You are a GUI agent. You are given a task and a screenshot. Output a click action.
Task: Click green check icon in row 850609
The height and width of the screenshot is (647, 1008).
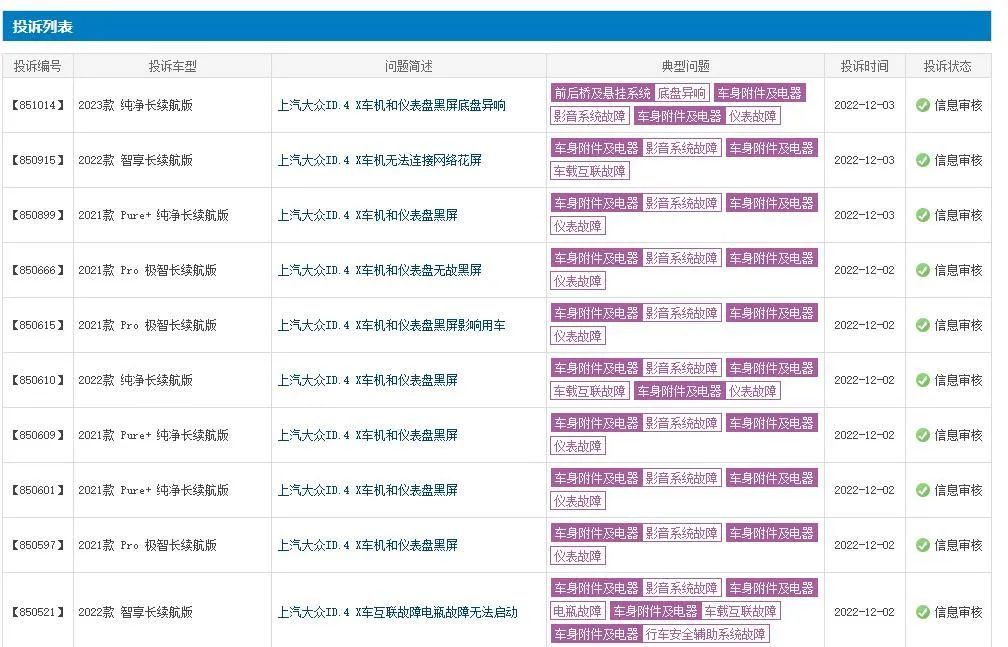coord(922,435)
